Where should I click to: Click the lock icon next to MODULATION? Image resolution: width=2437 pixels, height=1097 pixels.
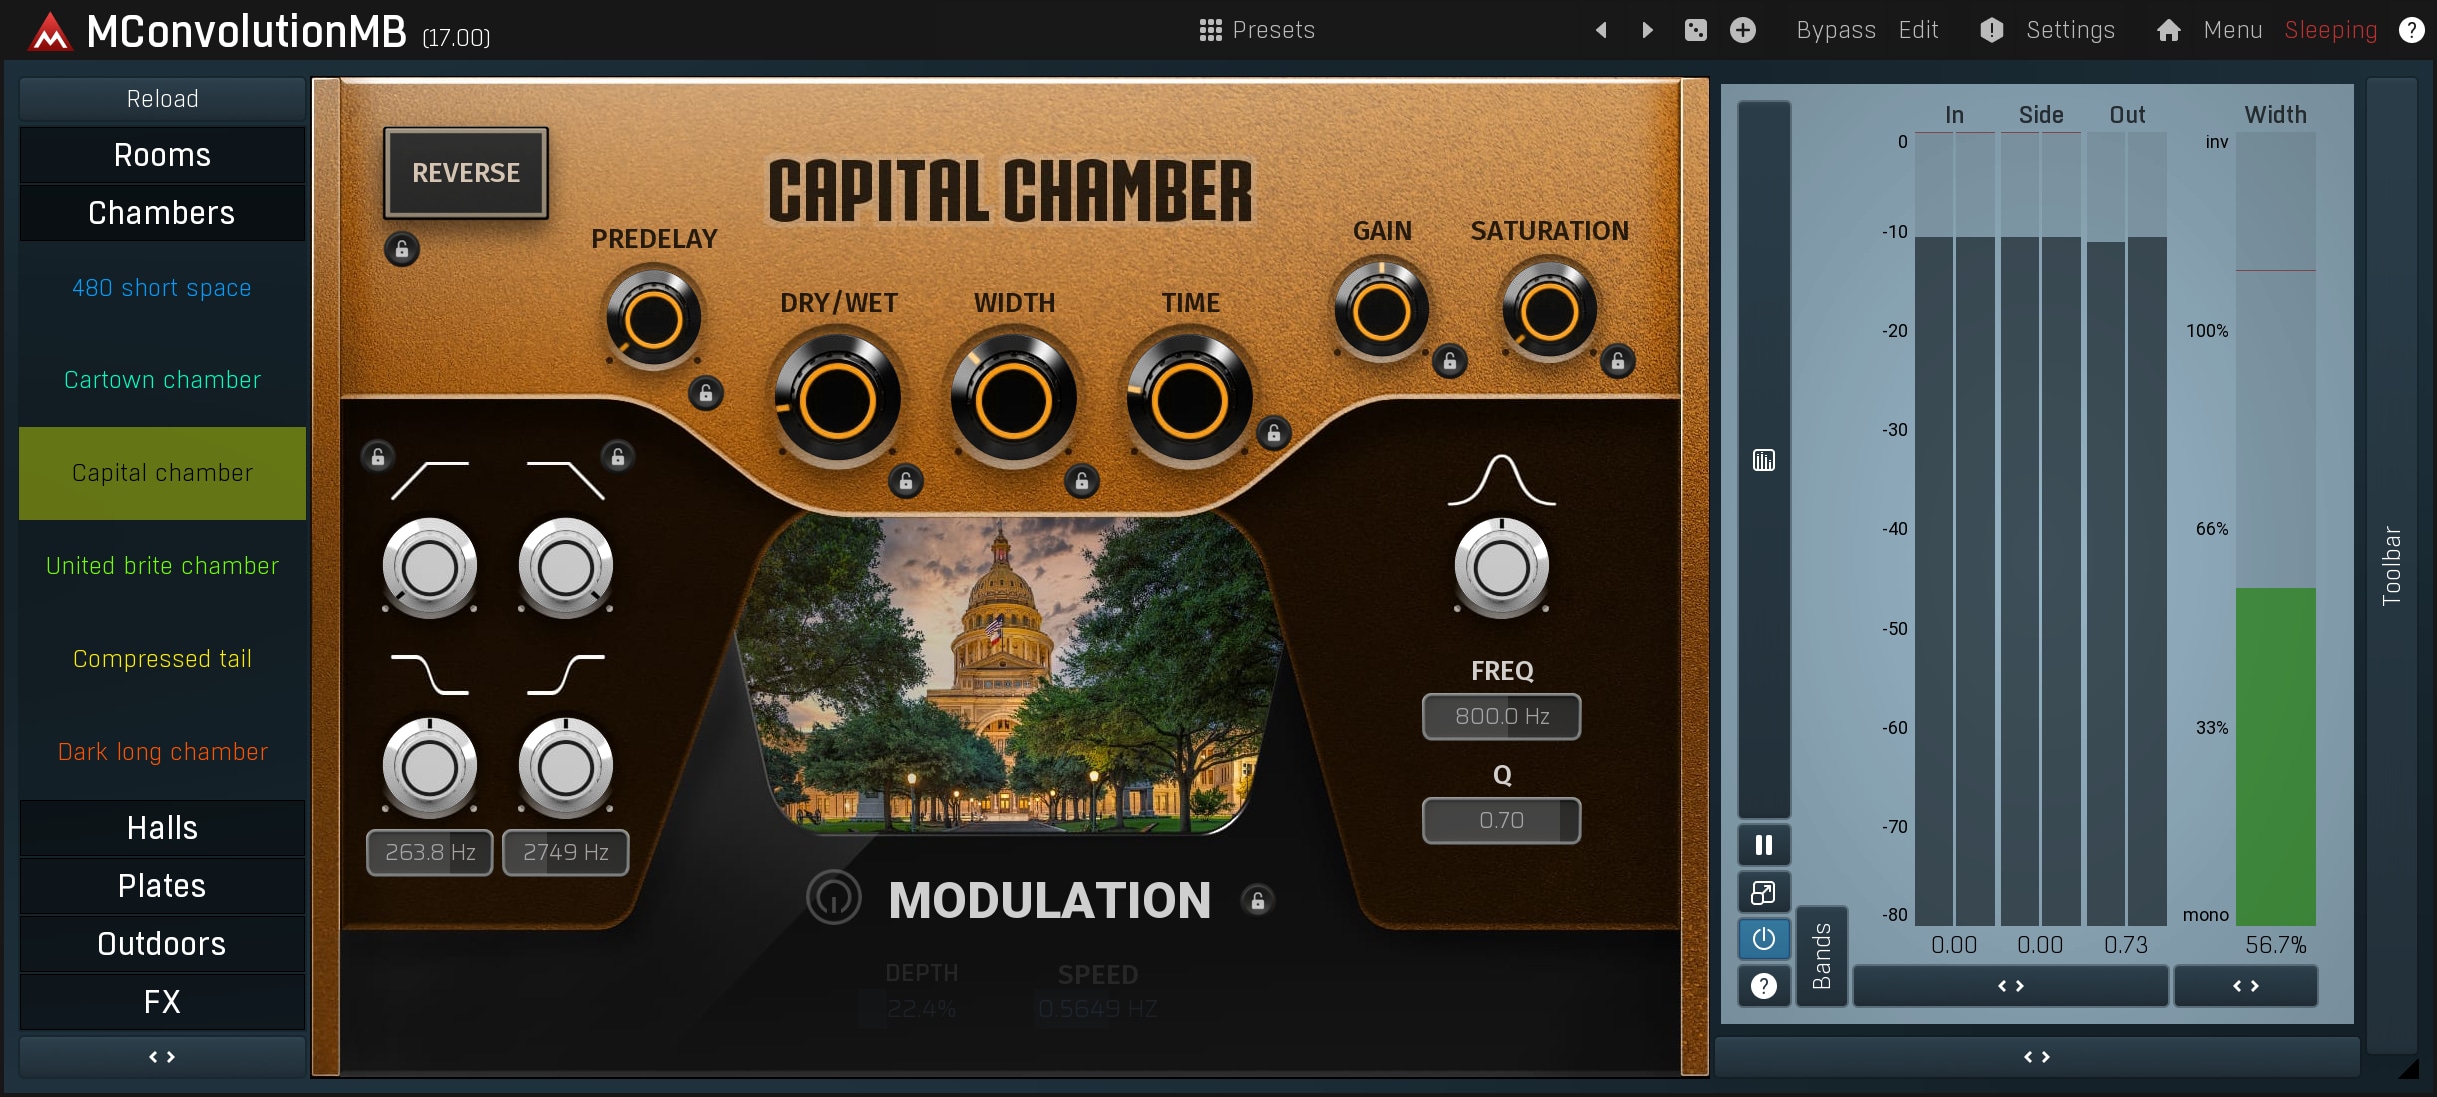pos(1258,901)
